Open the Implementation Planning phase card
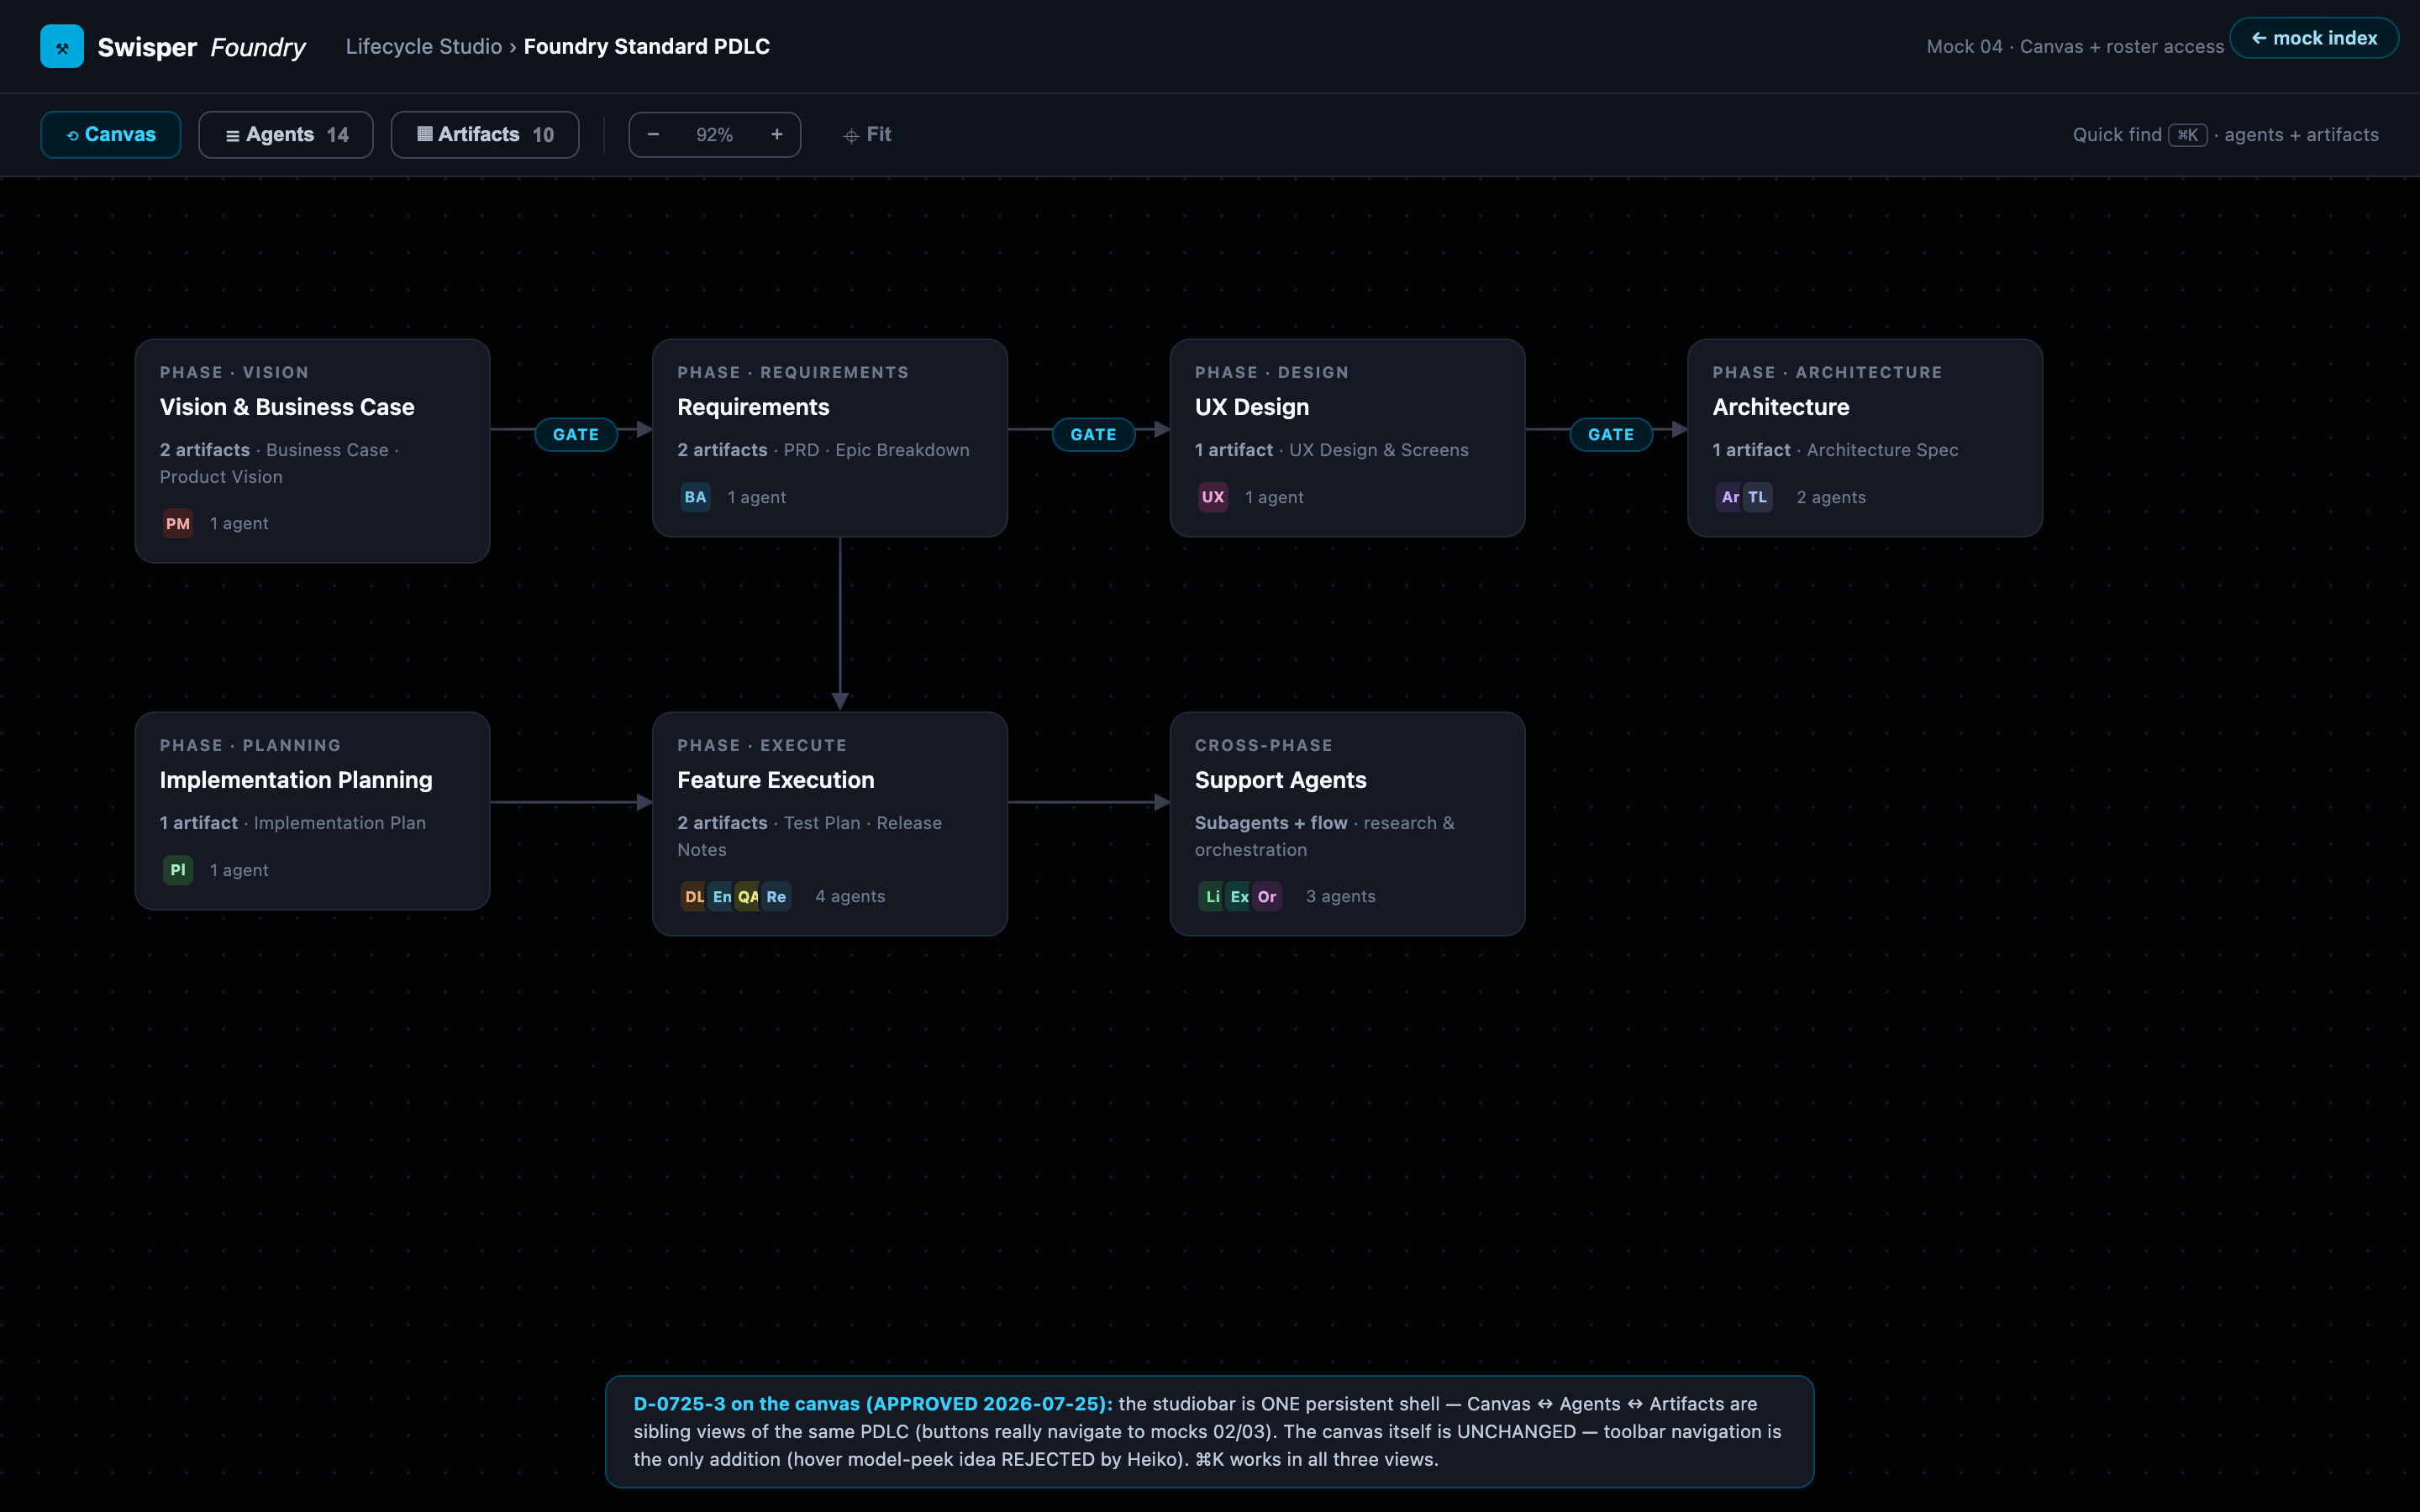 pos(312,810)
